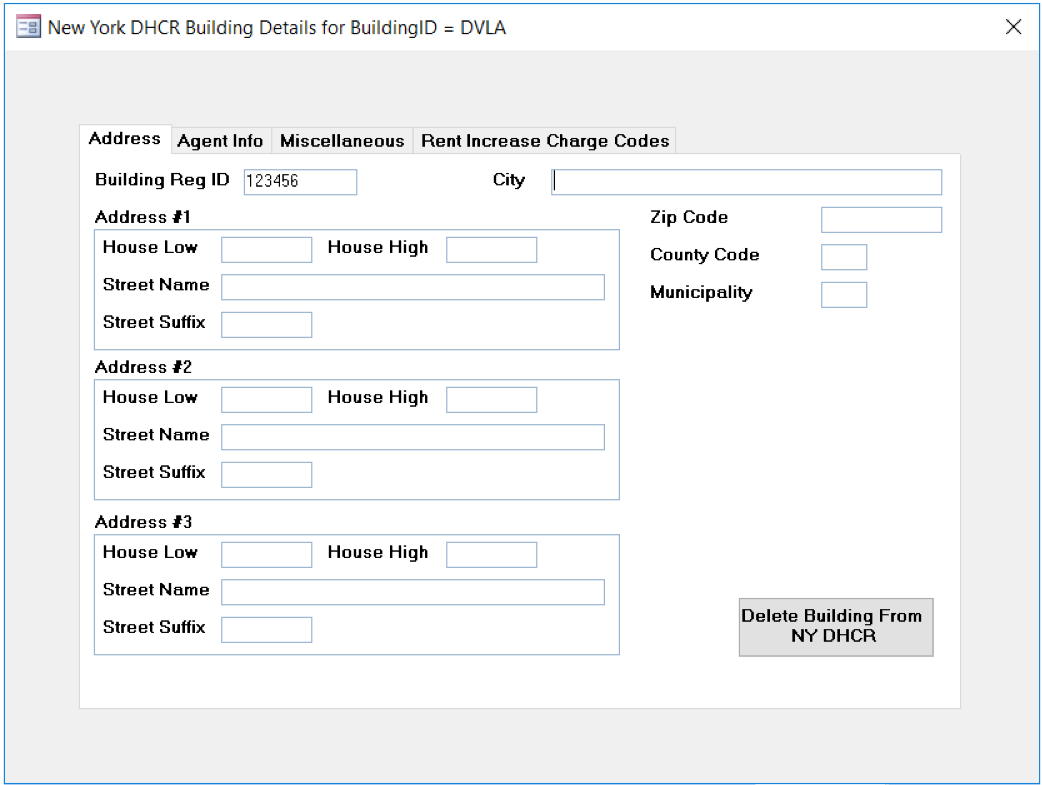Click Address #2 House Low field
Screen dimensions: 1042x785
tap(266, 399)
